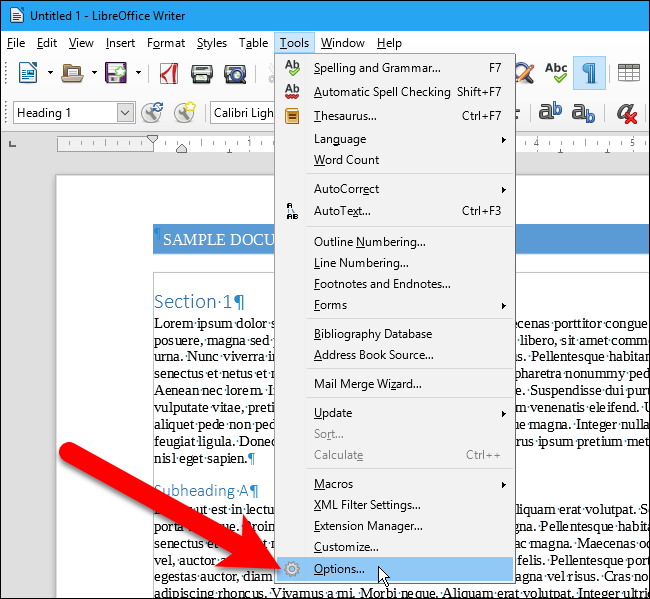Screen dimensions: 650x599
Task: Expand the Macros submenu
Action: click(333, 484)
